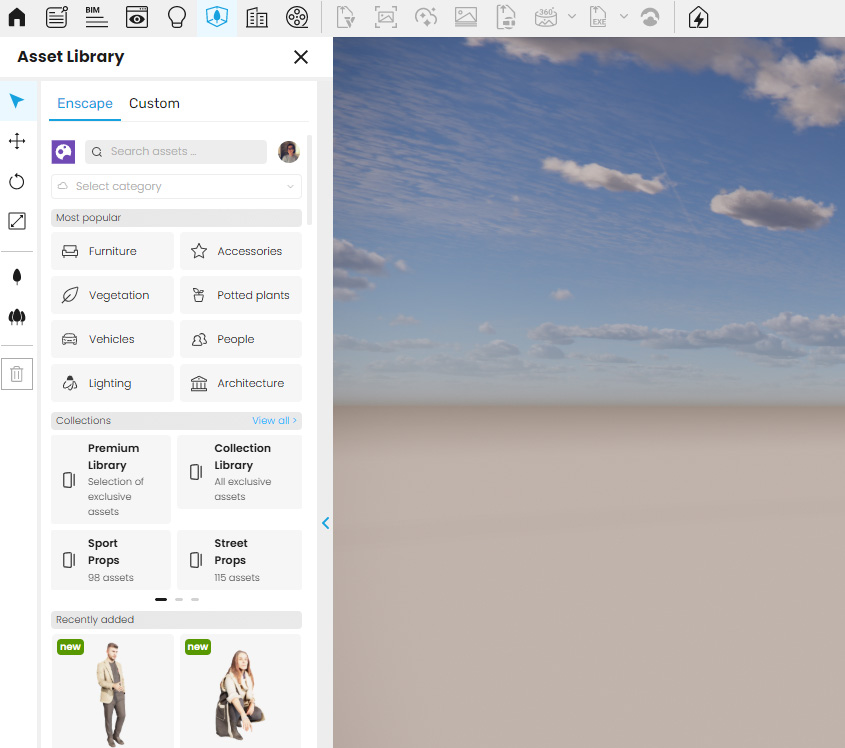Select the standing man asset thumbnail
The height and width of the screenshot is (748, 845).
pos(112,691)
